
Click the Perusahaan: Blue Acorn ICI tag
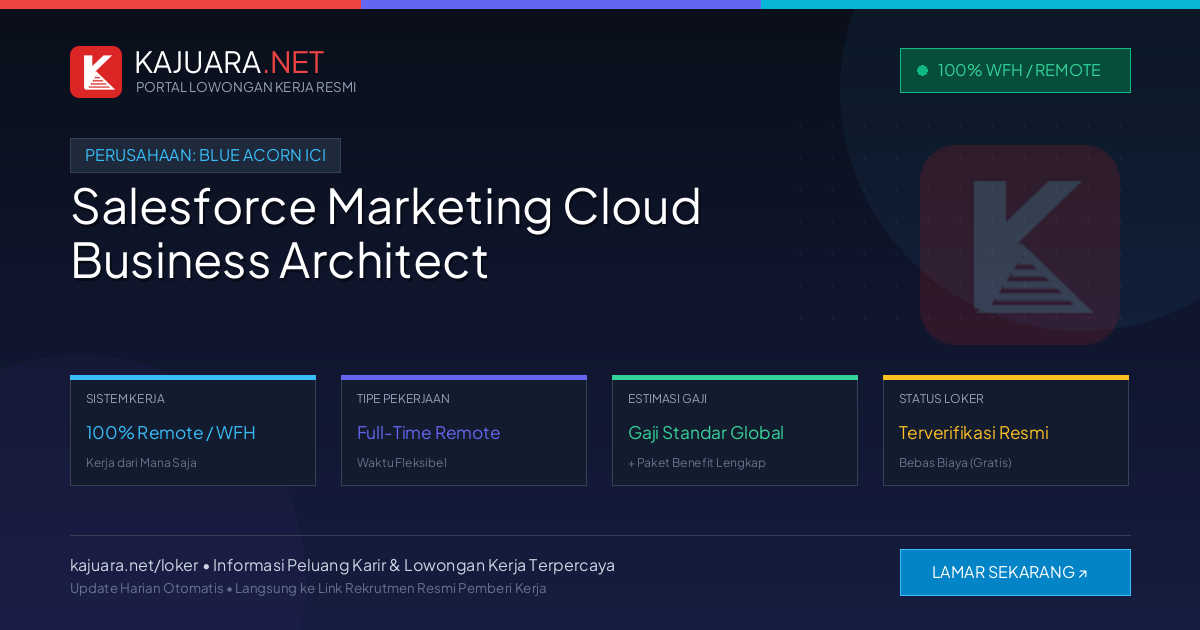205,155
